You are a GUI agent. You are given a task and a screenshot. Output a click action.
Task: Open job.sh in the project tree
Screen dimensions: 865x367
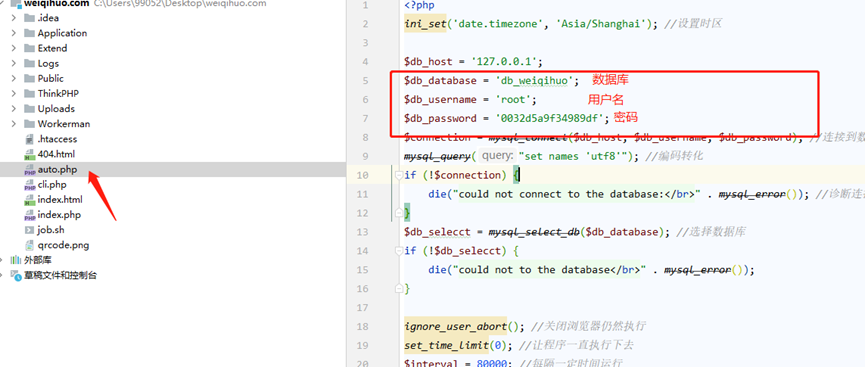(x=51, y=230)
